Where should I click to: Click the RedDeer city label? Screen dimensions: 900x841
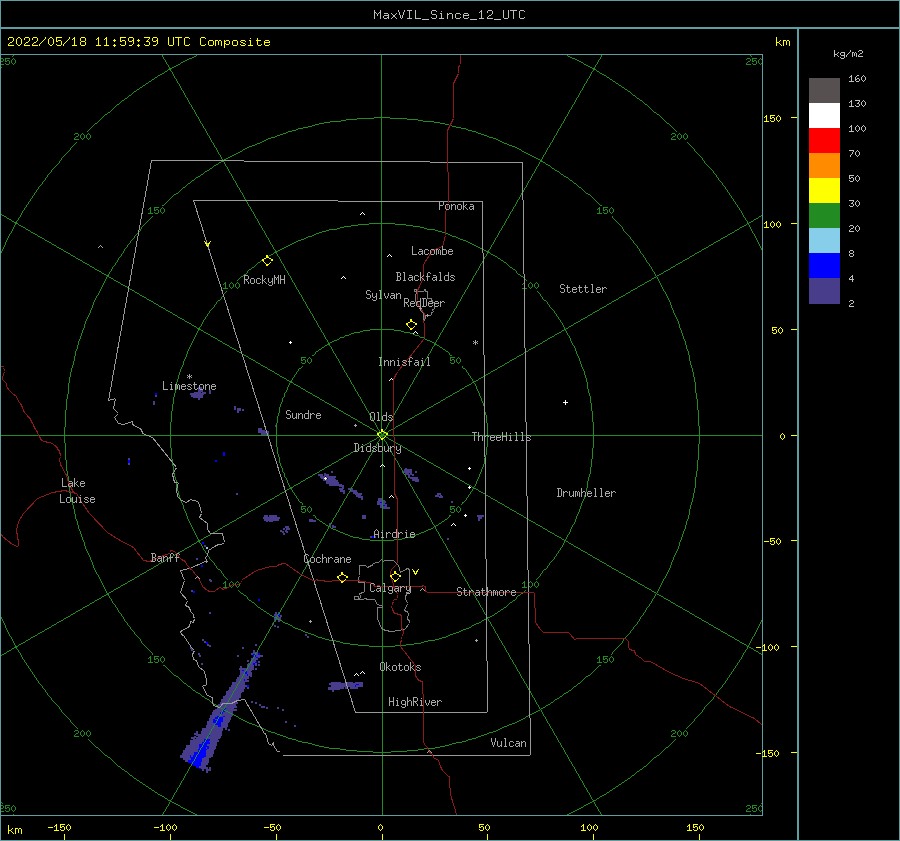coord(424,303)
